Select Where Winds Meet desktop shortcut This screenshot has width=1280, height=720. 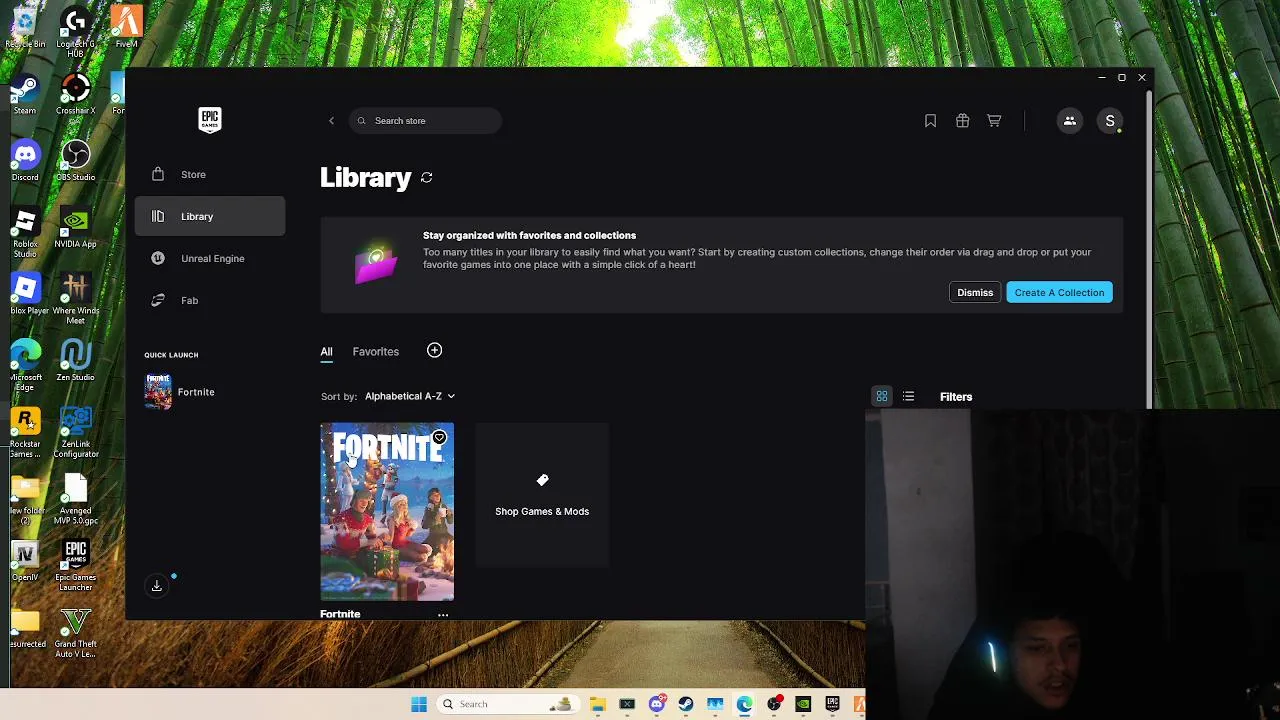point(76,299)
